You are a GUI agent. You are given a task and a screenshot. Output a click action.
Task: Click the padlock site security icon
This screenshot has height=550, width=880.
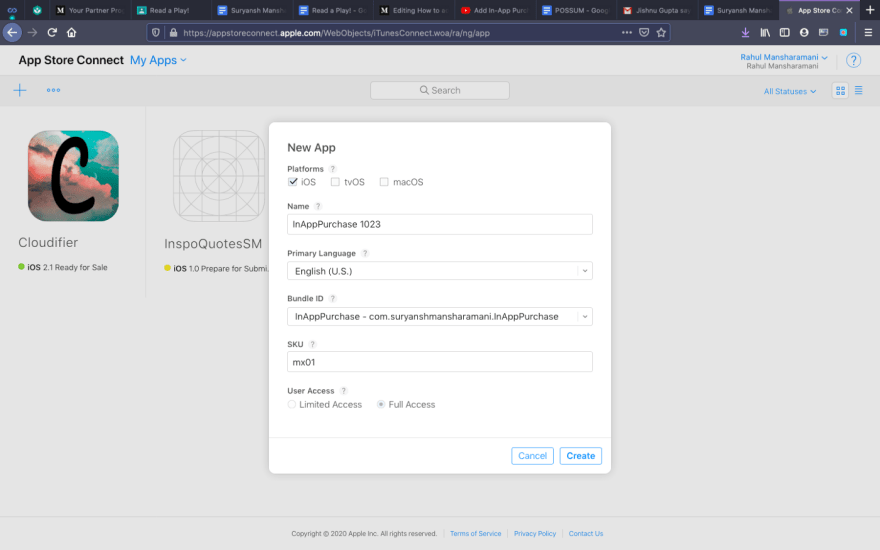[x=173, y=33]
